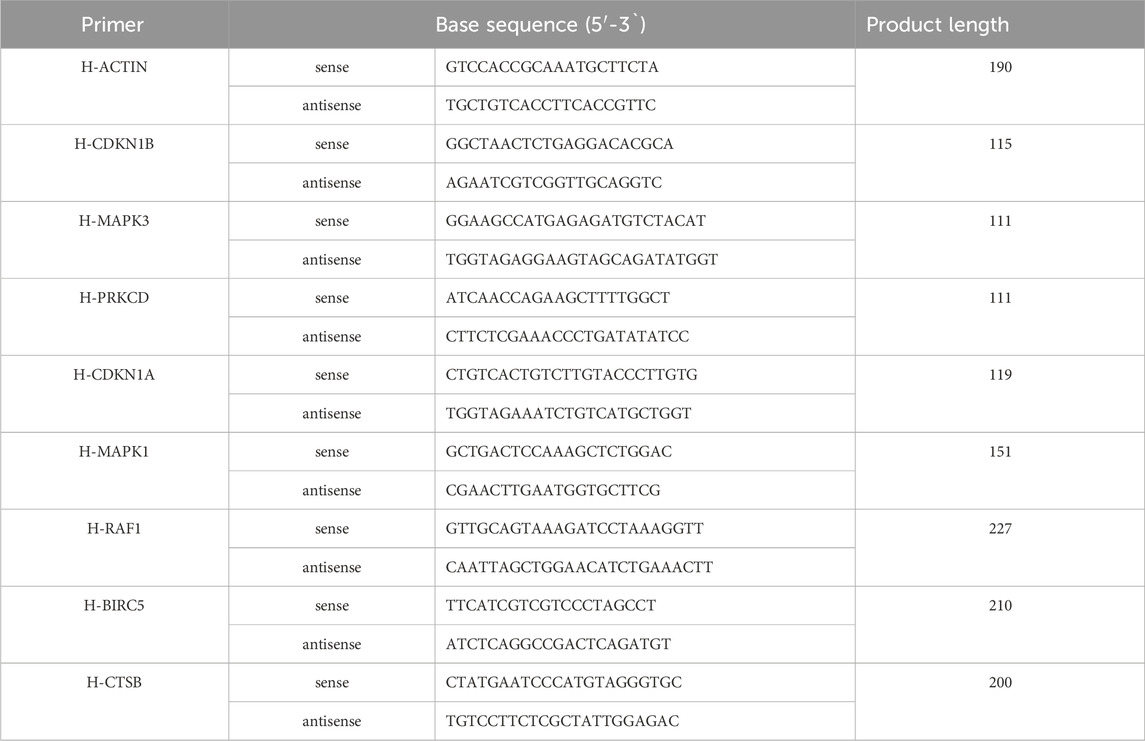Click H-MAPK3 product length 111

(1000, 220)
